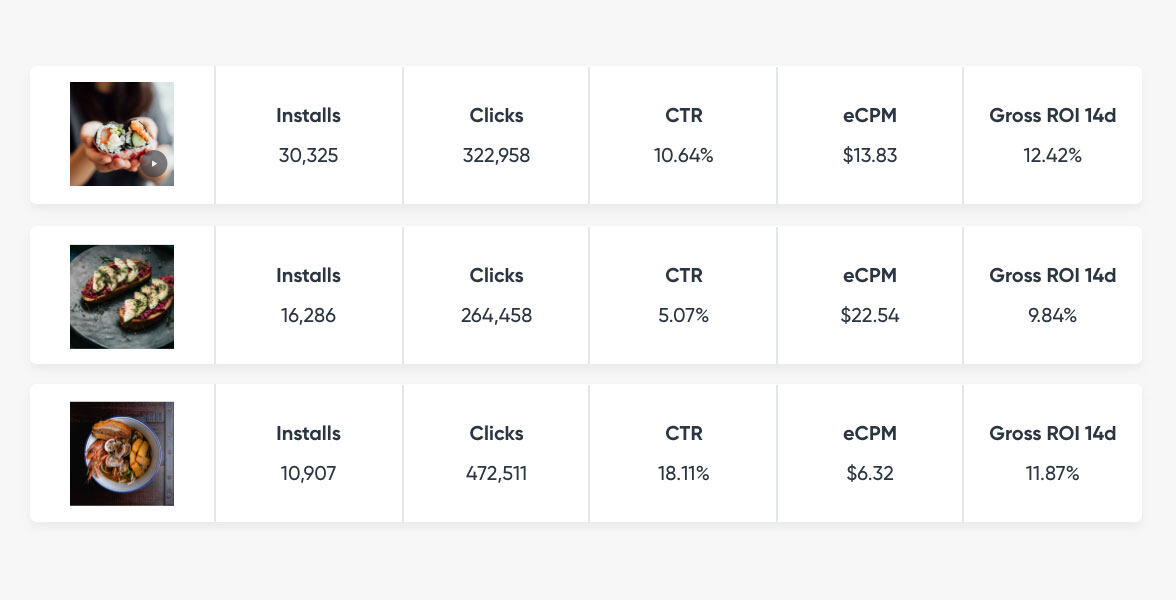This screenshot has width=1176, height=600.
Task: Select Gross ROI 14d 9.84% cell
Action: tap(1052, 296)
